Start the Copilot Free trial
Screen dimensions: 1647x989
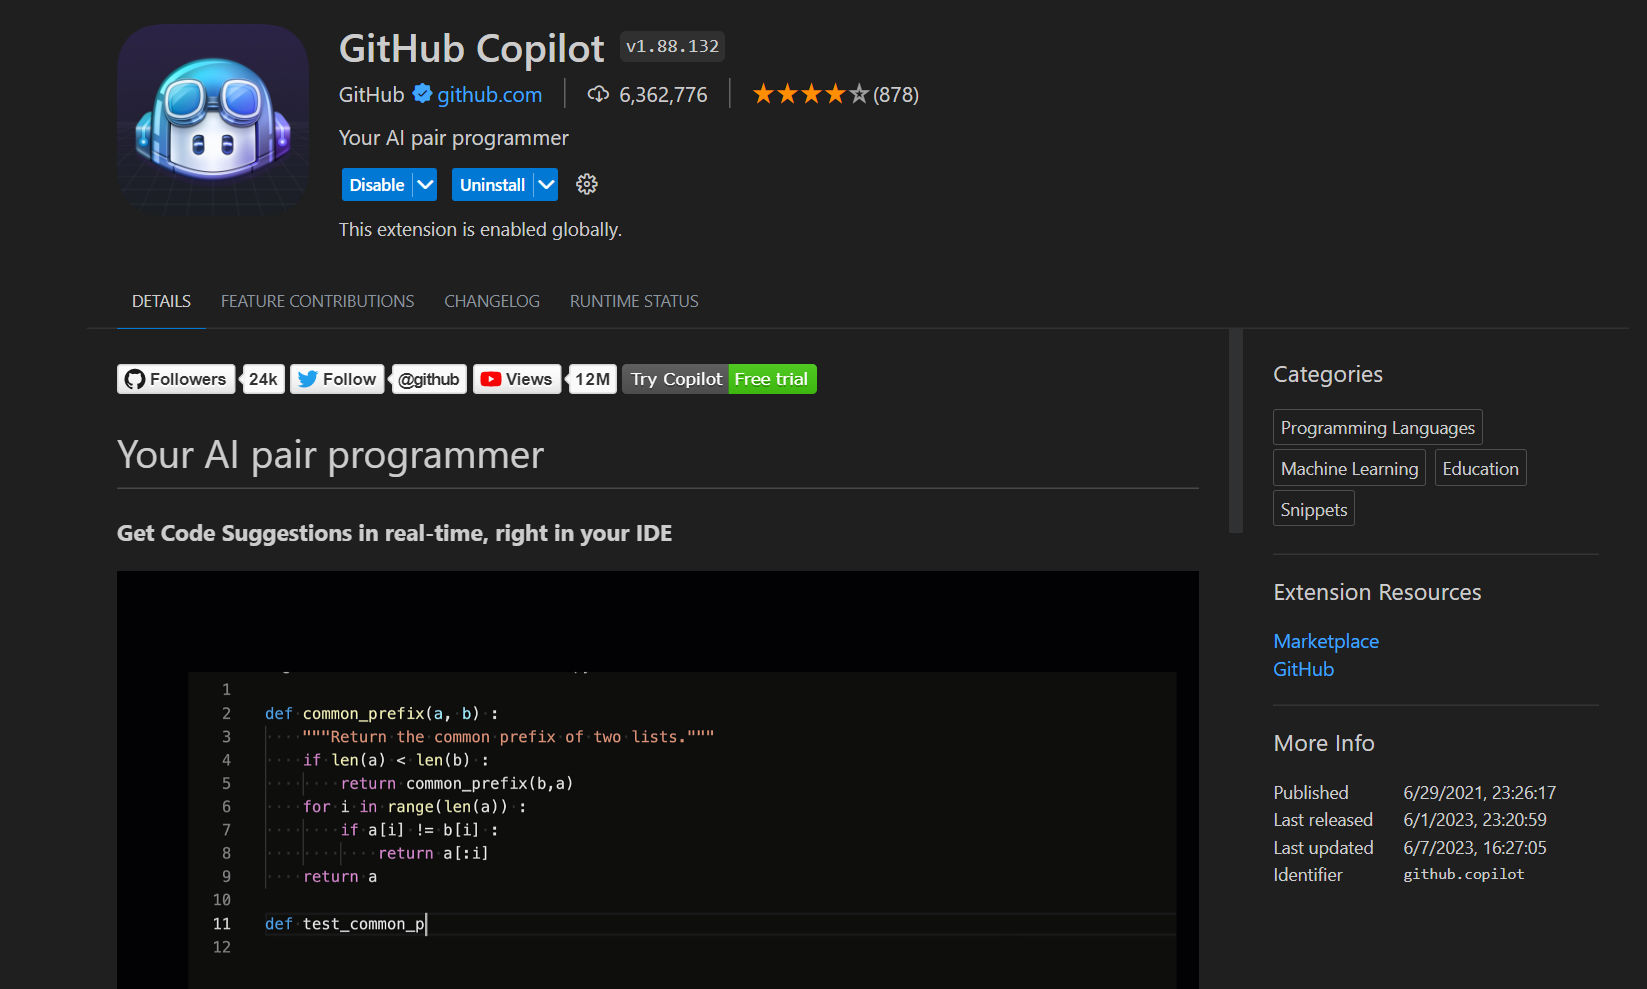[771, 379]
